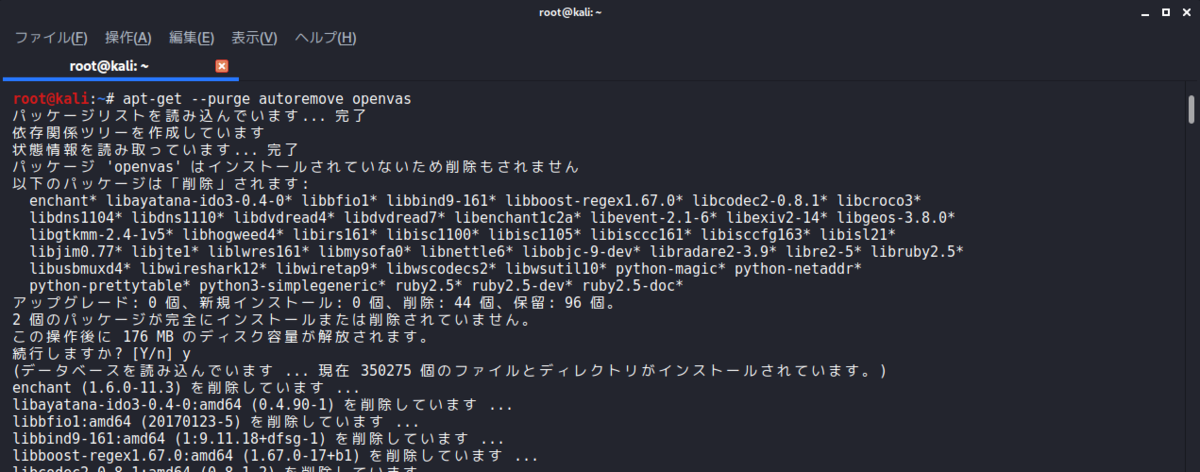Open the 操作(A) menu
Image resolution: width=1200 pixels, height=472 pixels.
click(x=128, y=38)
